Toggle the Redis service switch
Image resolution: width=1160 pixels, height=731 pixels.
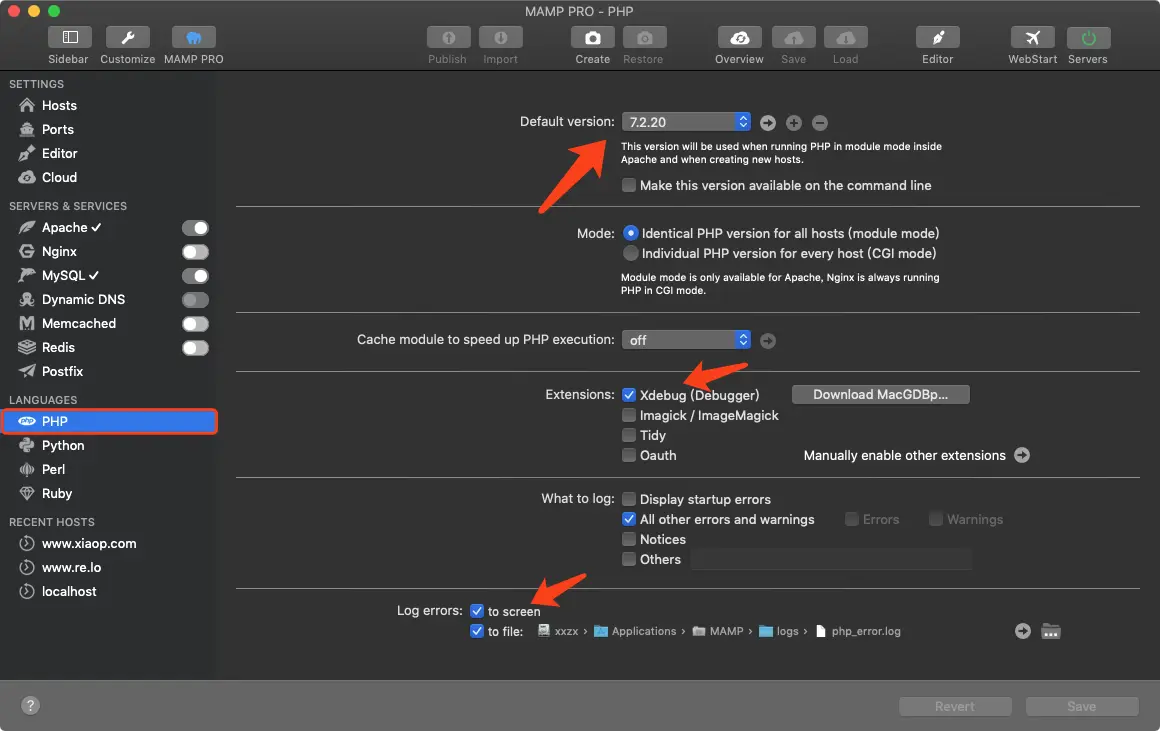tap(195, 348)
